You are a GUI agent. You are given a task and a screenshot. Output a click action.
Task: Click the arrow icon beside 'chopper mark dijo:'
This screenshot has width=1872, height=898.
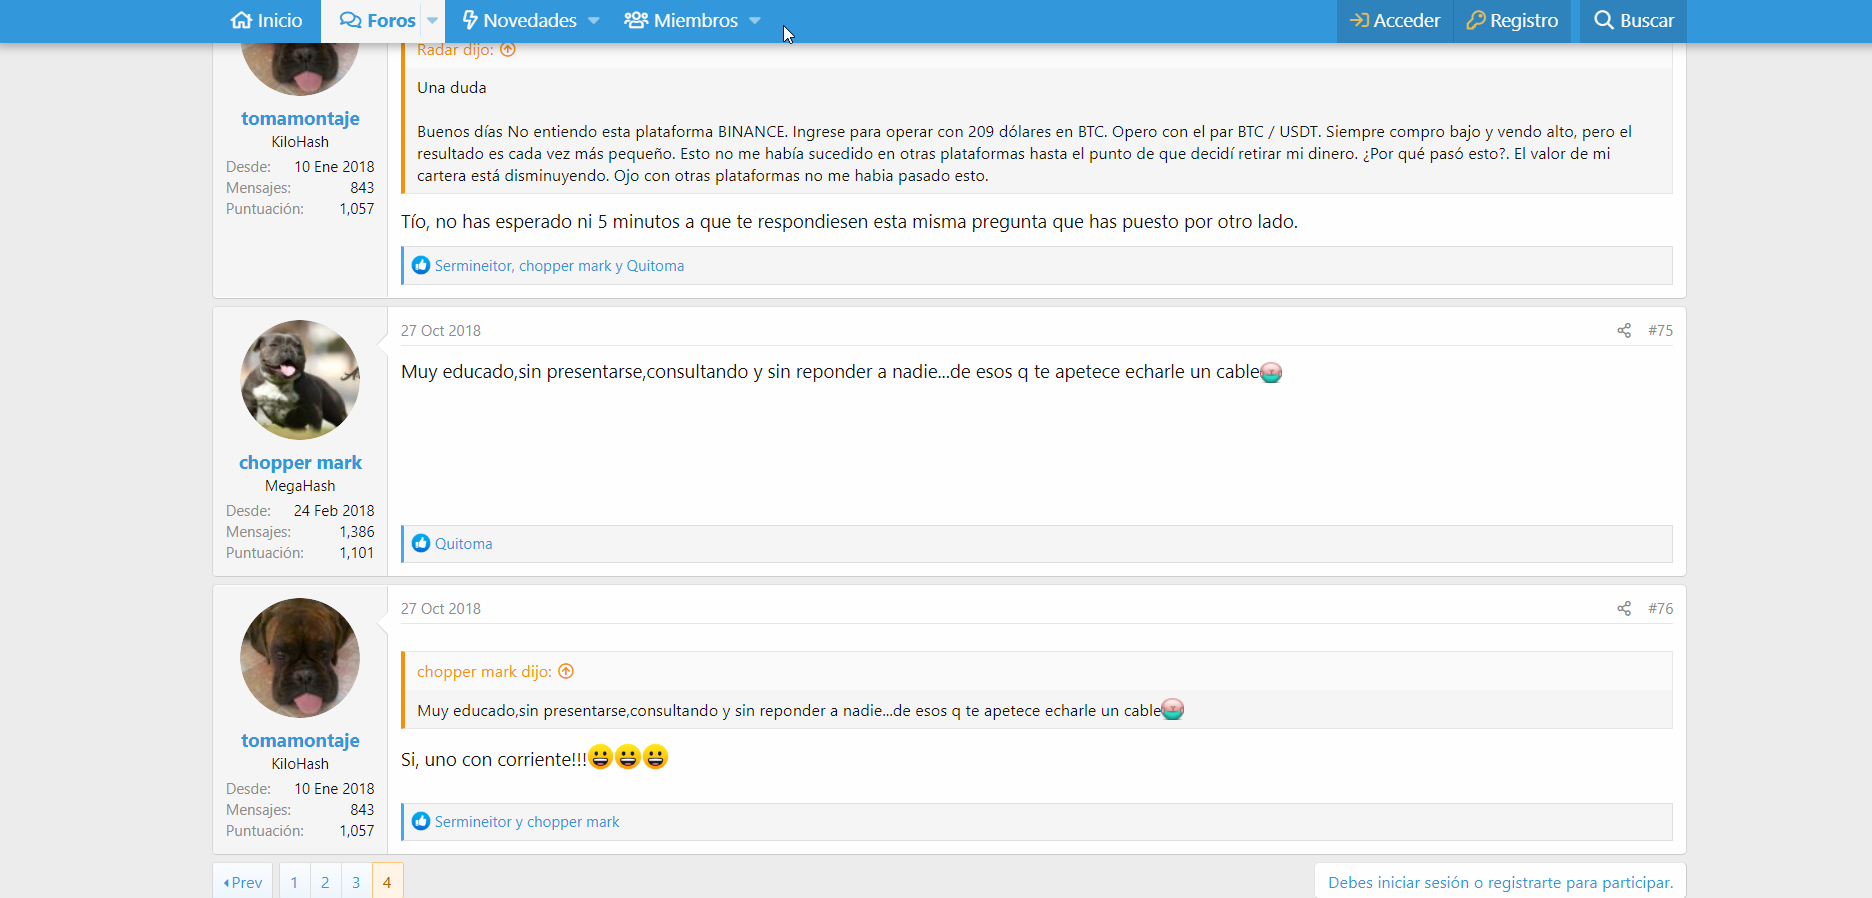click(x=566, y=672)
